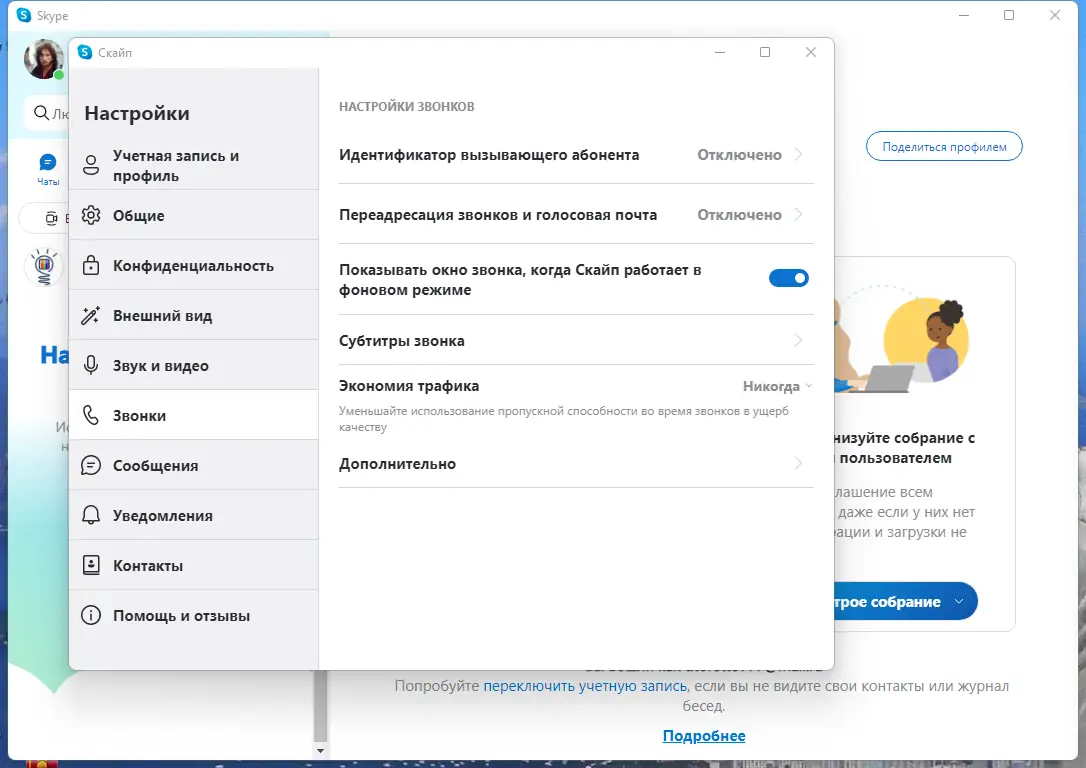Expand Идентификатор вызывающего абонента chevron
The image size is (1086, 768).
pyautogui.click(x=799, y=154)
